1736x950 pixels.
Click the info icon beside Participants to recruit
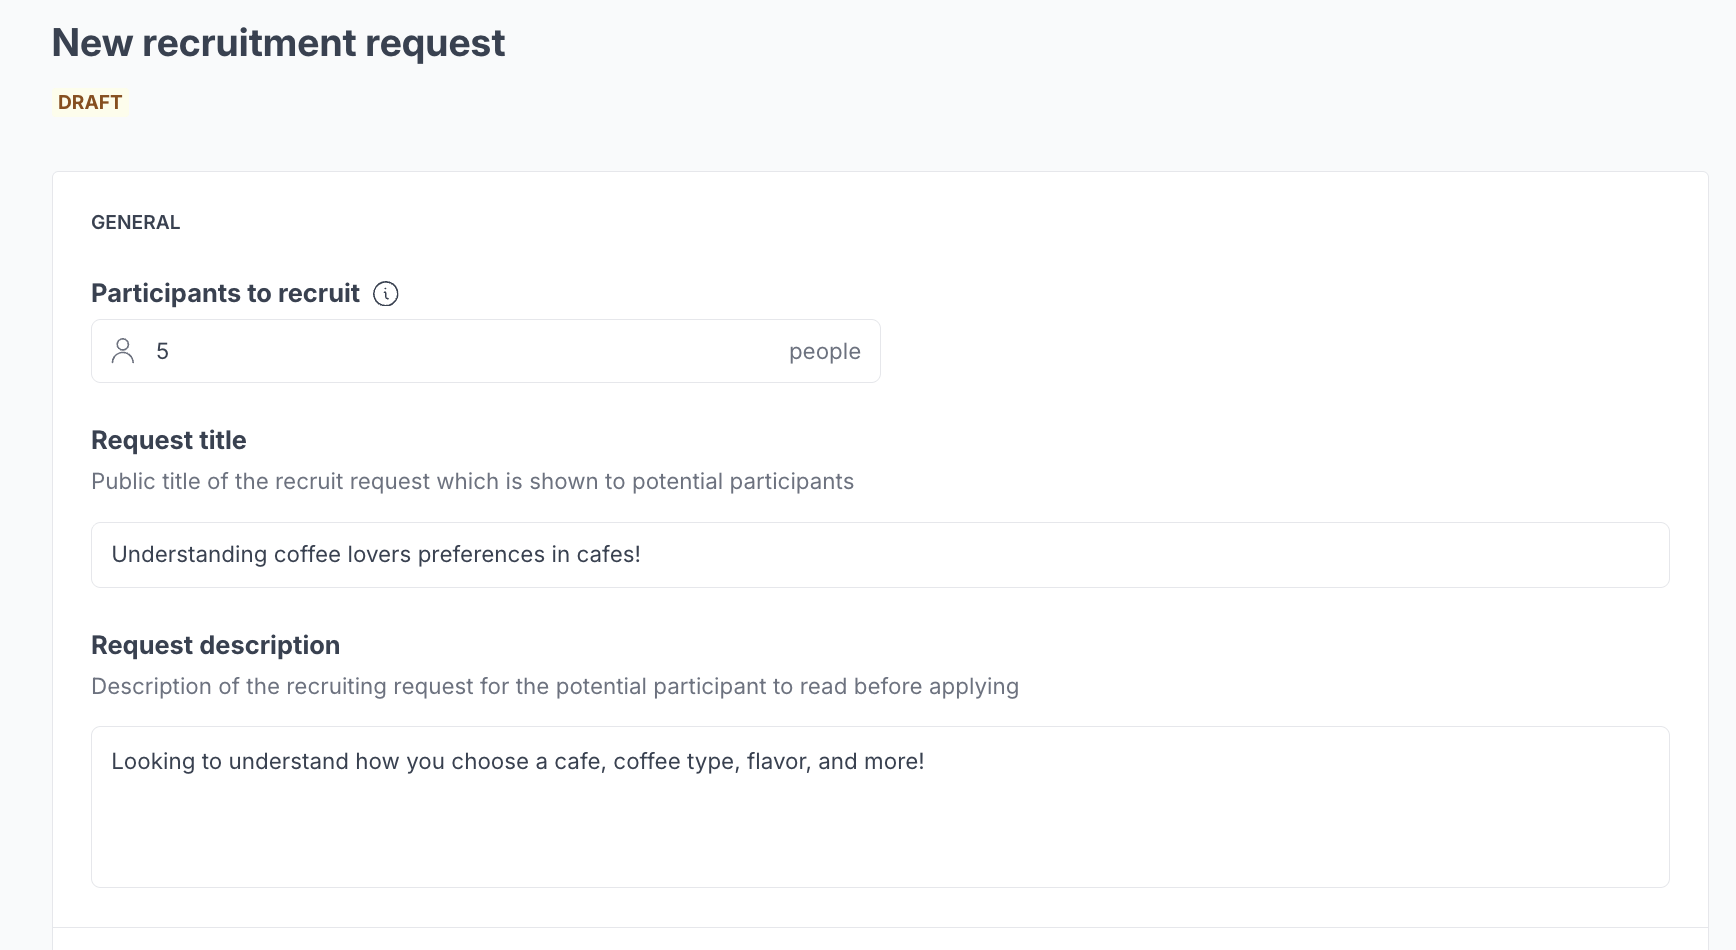coord(385,294)
